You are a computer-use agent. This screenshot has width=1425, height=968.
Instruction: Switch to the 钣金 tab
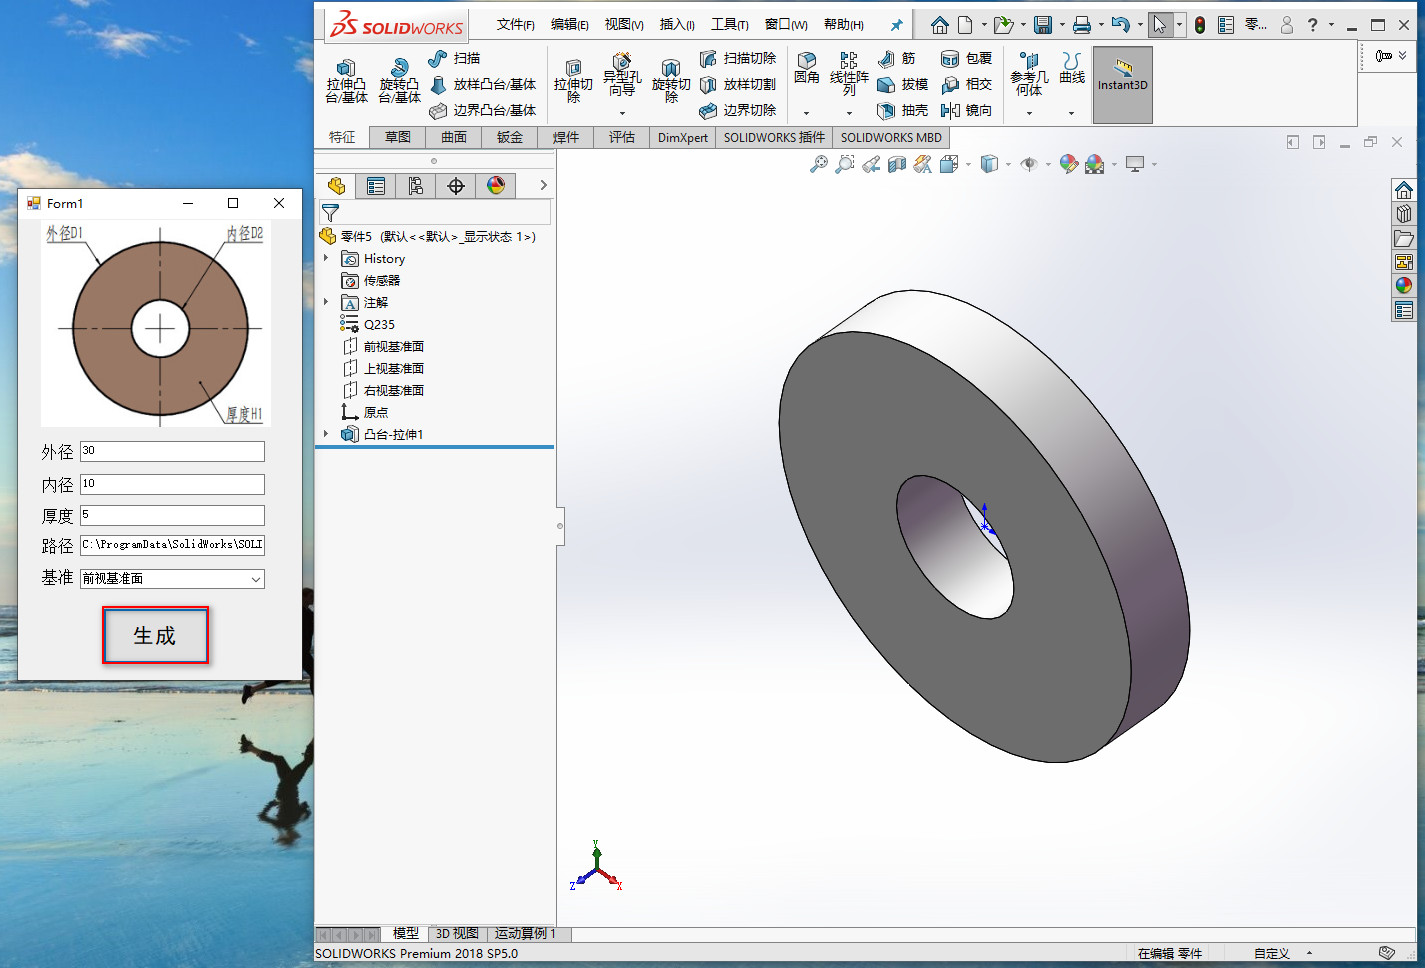click(x=509, y=137)
